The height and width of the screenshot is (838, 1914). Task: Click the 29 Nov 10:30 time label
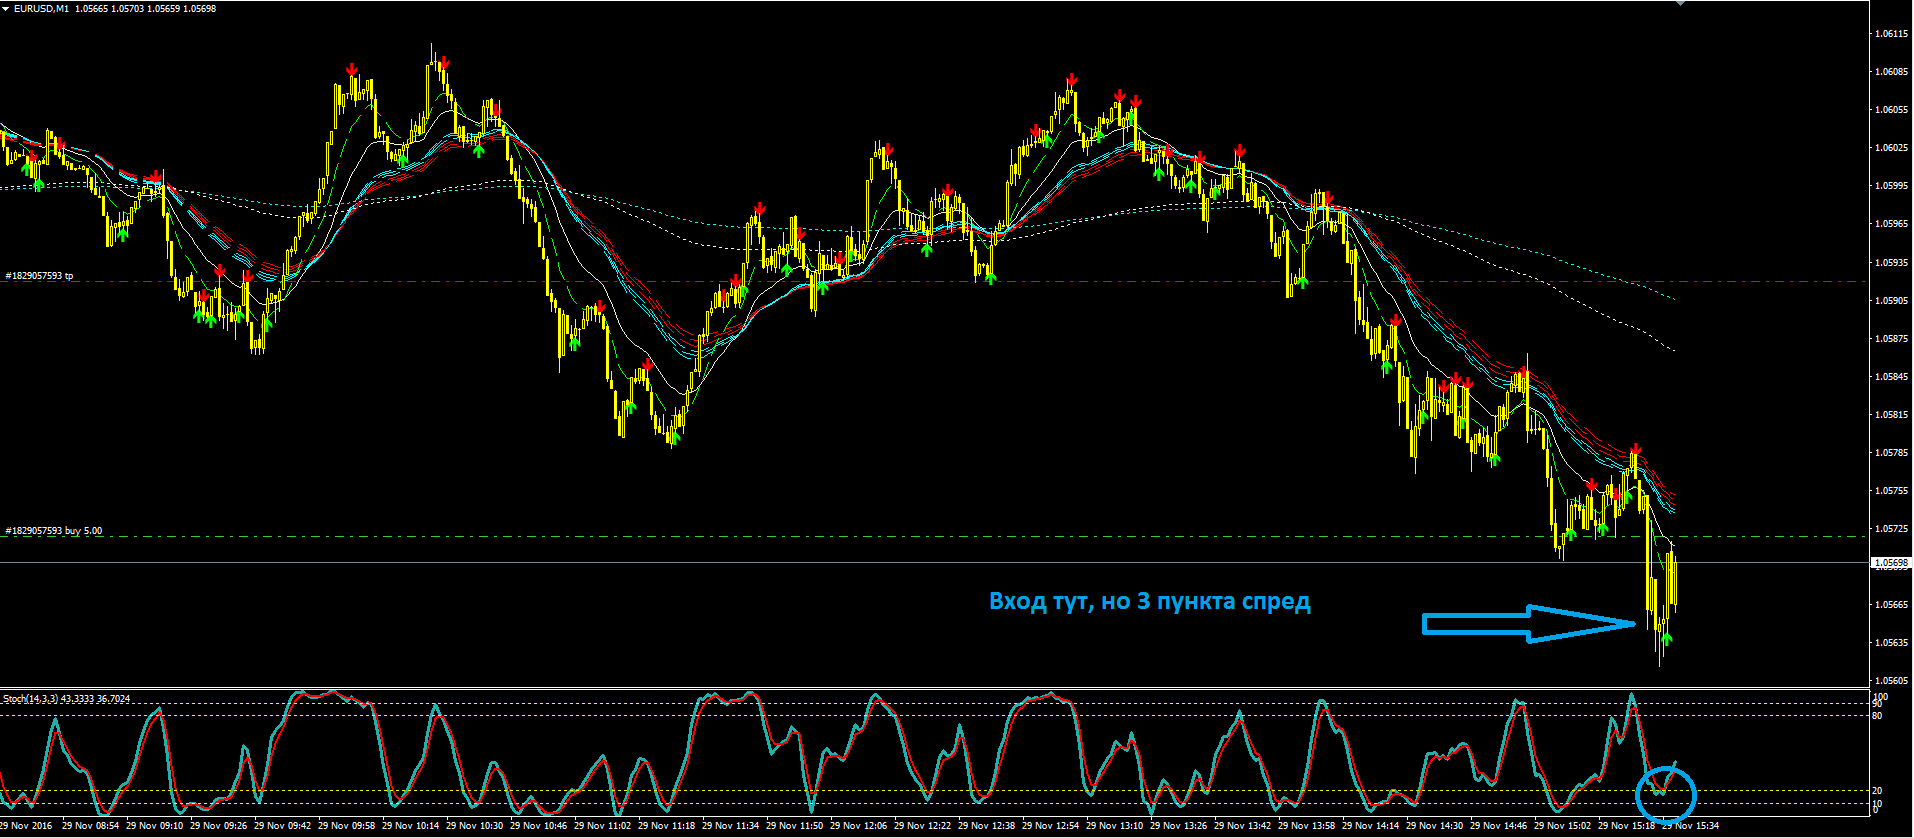474,826
